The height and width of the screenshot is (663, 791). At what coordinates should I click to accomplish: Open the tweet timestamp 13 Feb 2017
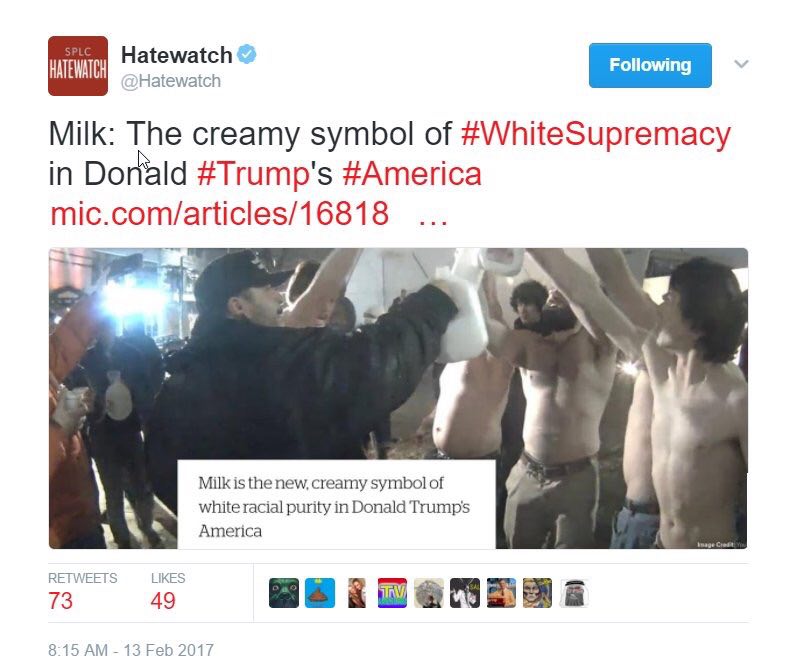coord(131,650)
